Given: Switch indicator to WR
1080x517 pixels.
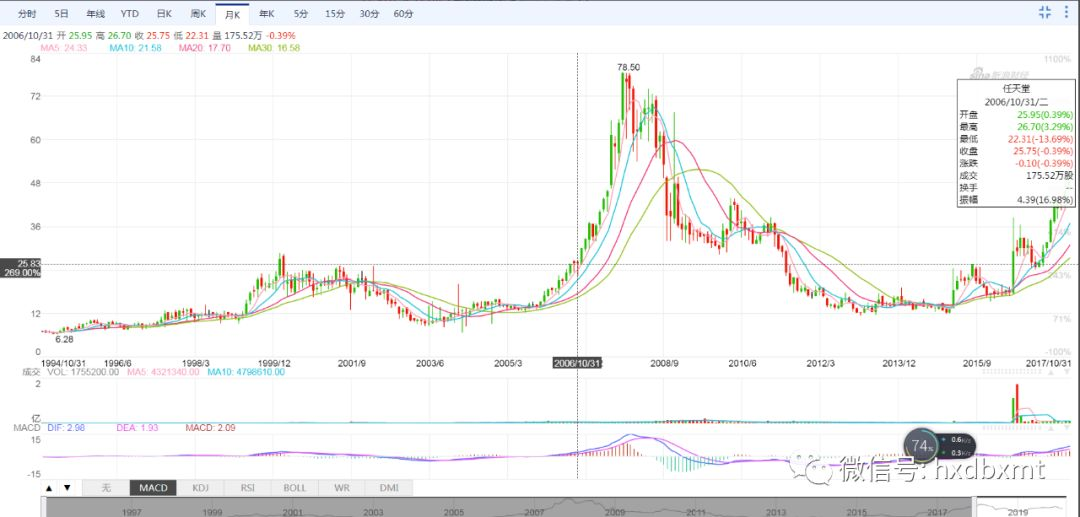Looking at the screenshot, I should pos(342,487).
